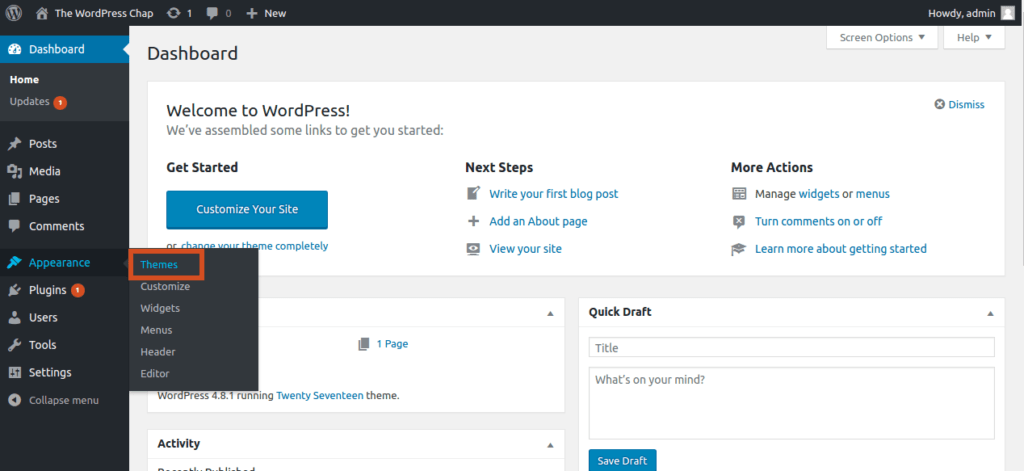
Task: Click the Tools wrench icon
Action: click(14, 345)
